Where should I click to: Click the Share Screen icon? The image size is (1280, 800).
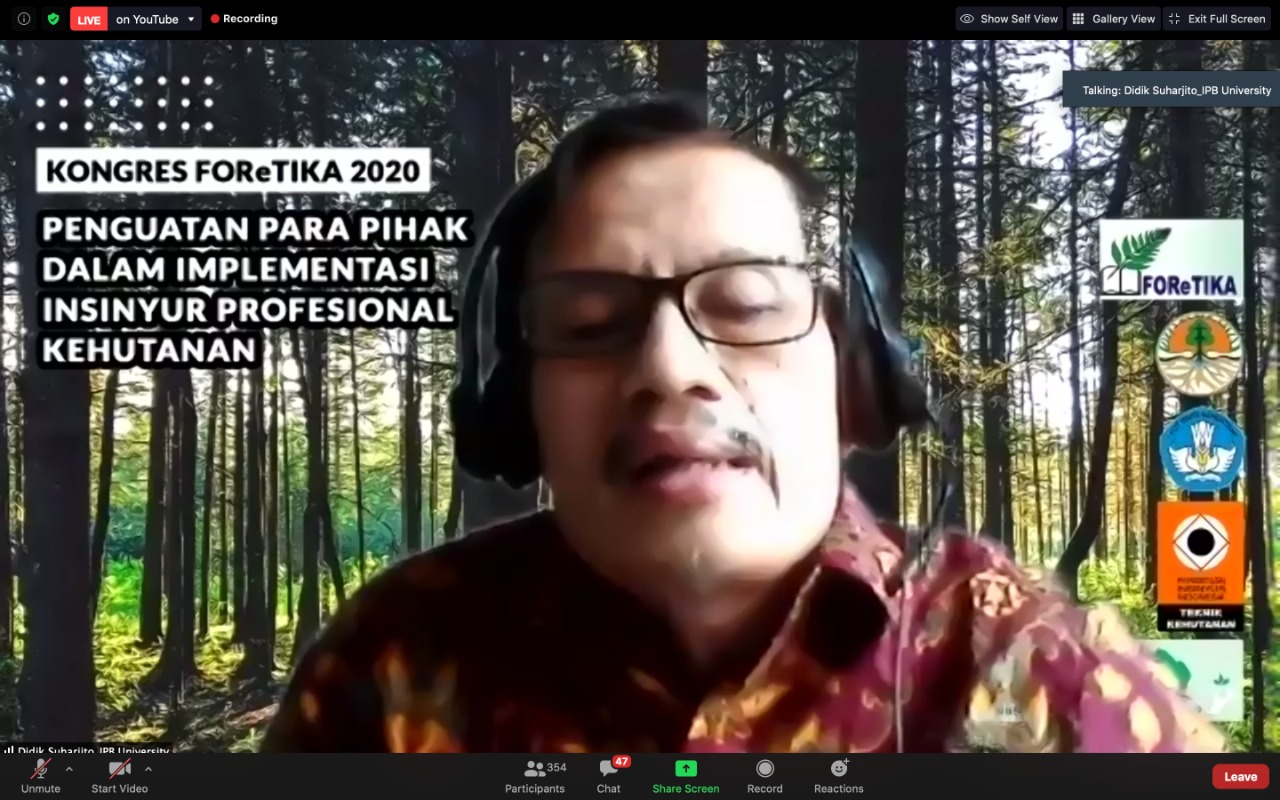[685, 769]
